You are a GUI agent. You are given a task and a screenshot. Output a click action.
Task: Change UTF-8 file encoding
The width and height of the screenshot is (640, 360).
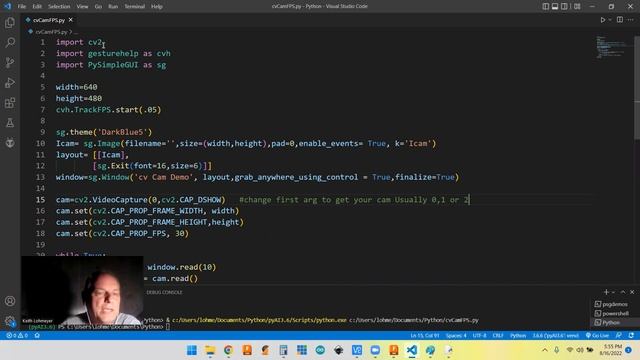click(479, 336)
